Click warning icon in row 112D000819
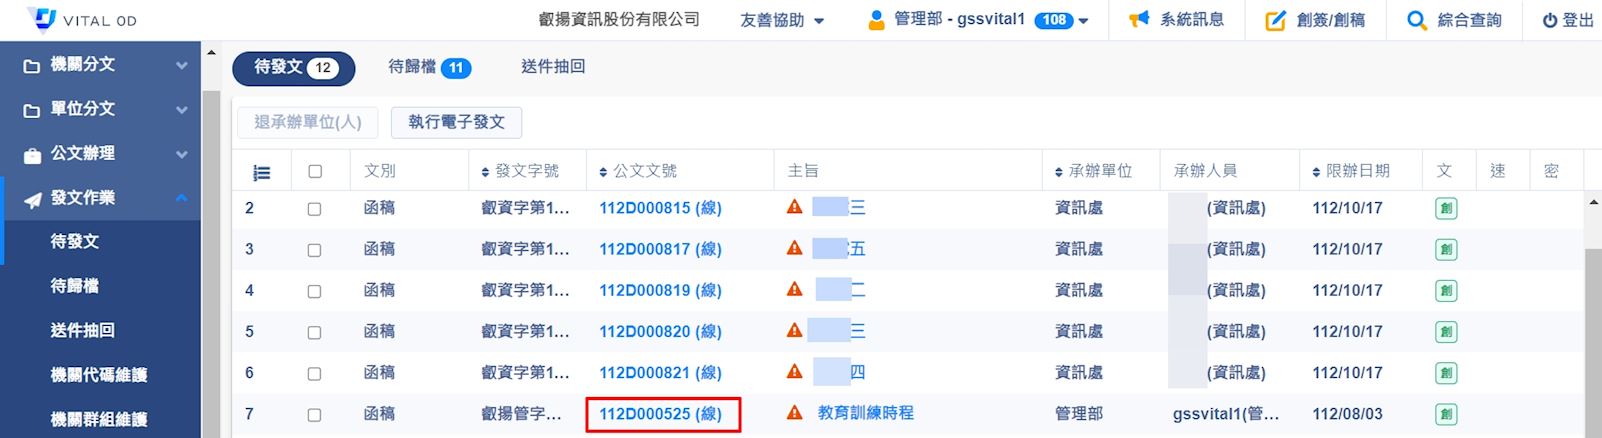The height and width of the screenshot is (438, 1602). 795,289
